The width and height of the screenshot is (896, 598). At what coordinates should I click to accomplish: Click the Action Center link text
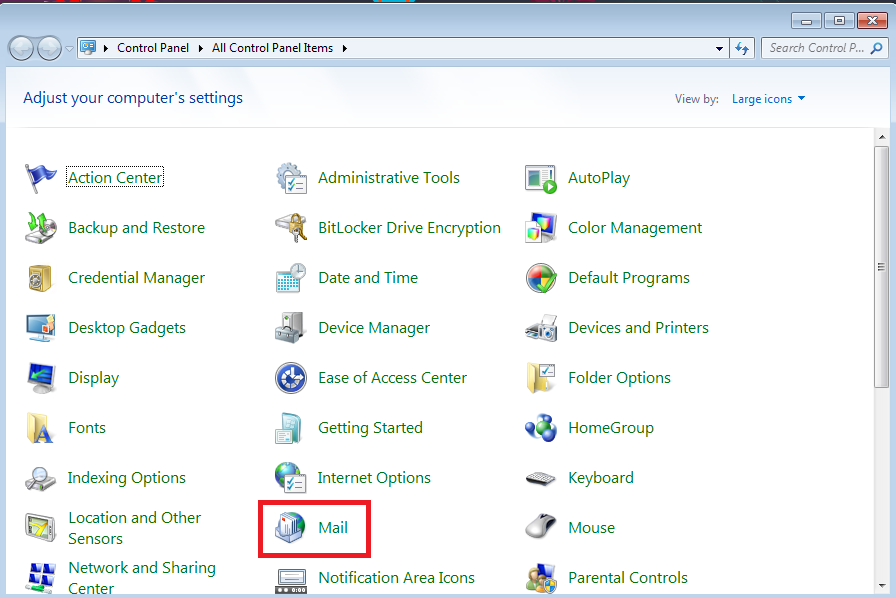tap(115, 178)
